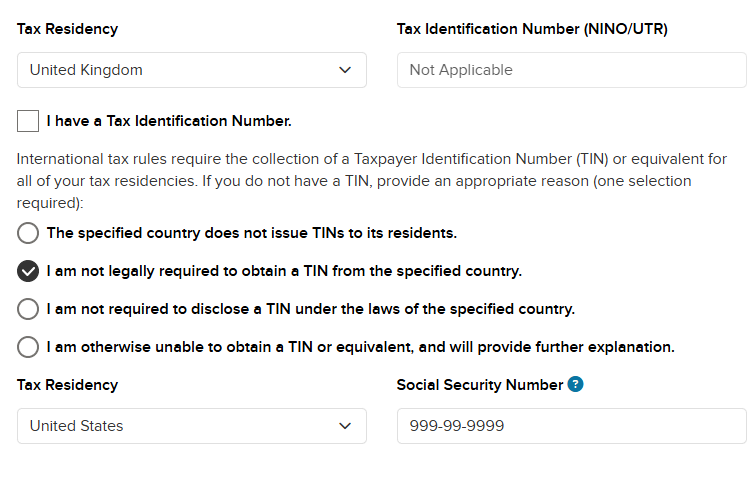
Task: Choose 'not required to disclose a TIN' option
Action: pos(28,309)
